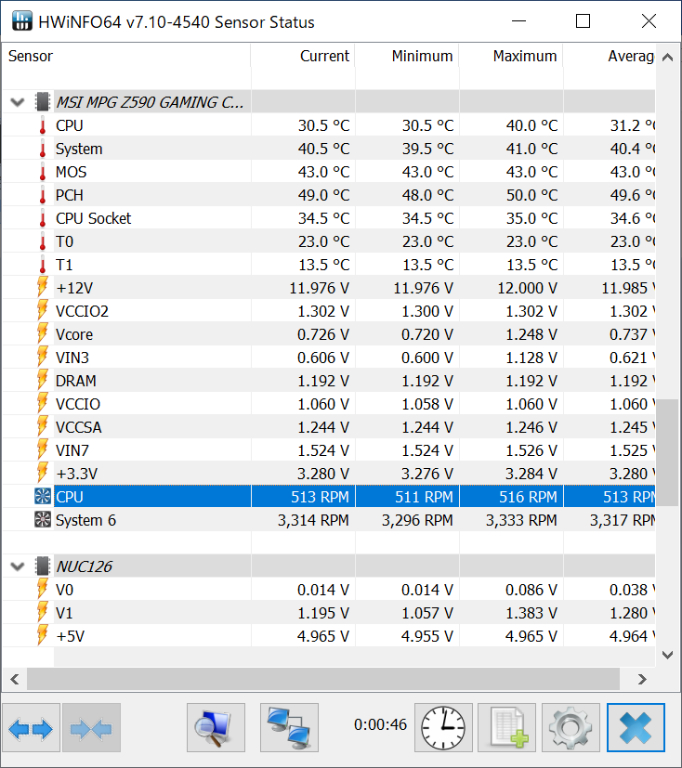Maximize the HWiNFO64 Sensor Status window
This screenshot has height=768, width=682.
(x=583, y=21)
